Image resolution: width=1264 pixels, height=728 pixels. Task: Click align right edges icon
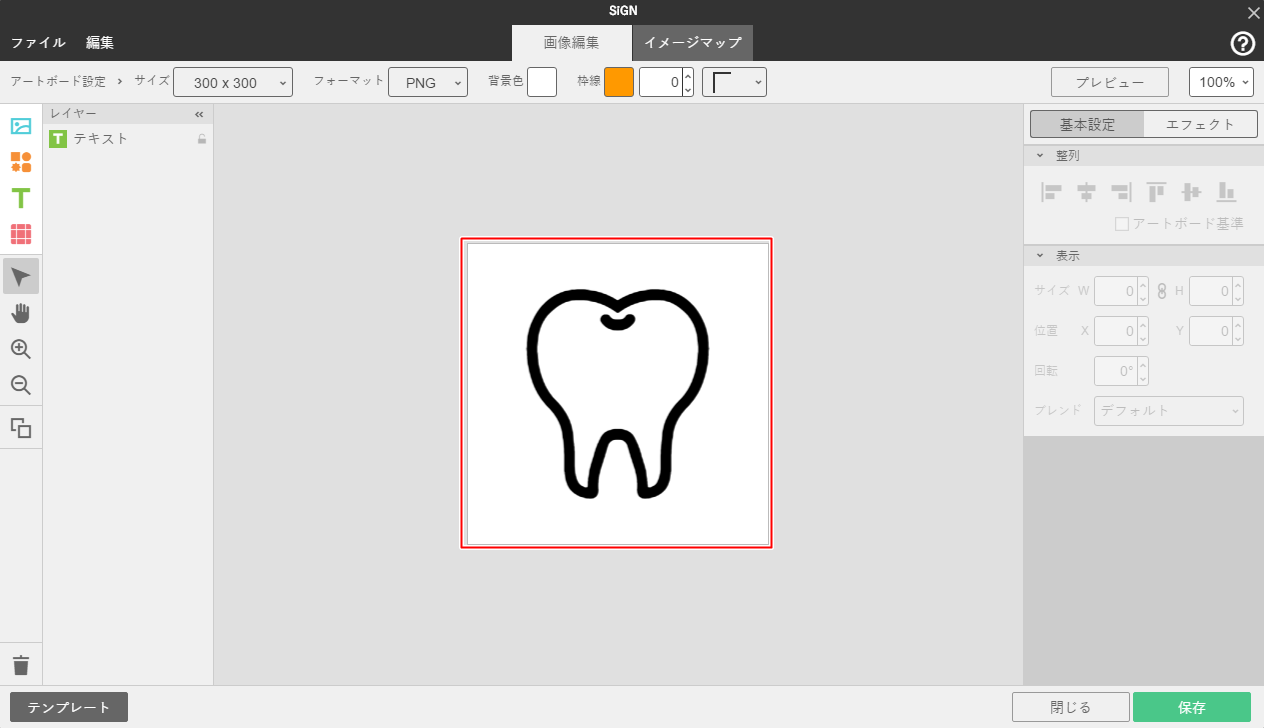(1121, 192)
